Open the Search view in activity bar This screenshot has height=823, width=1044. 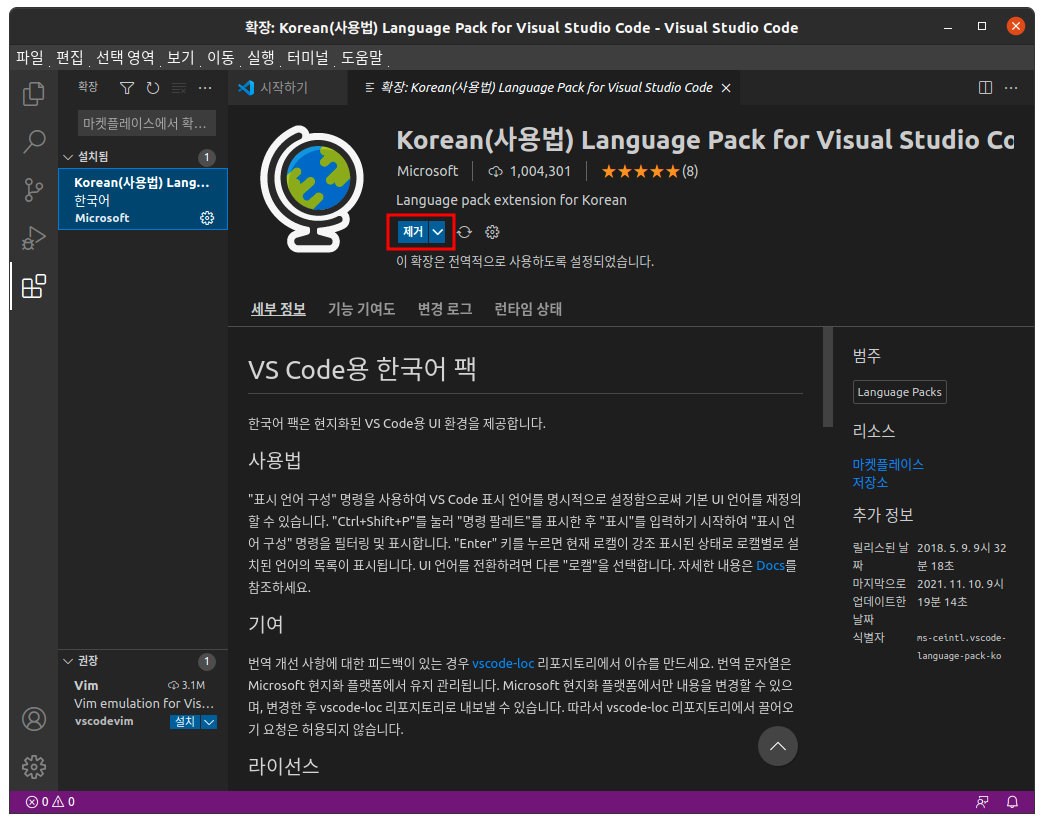pos(33,141)
